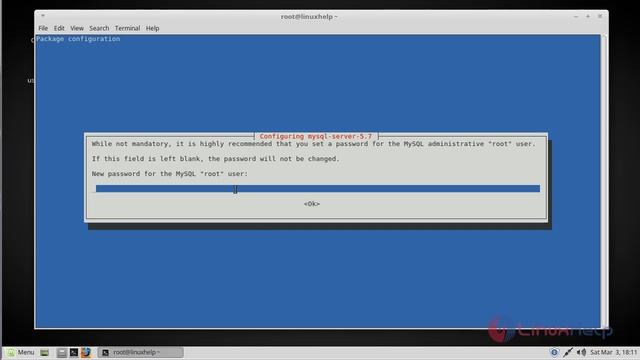The width and height of the screenshot is (640, 360).
Task: Click the MySQL root password input field
Action: click(x=318, y=189)
